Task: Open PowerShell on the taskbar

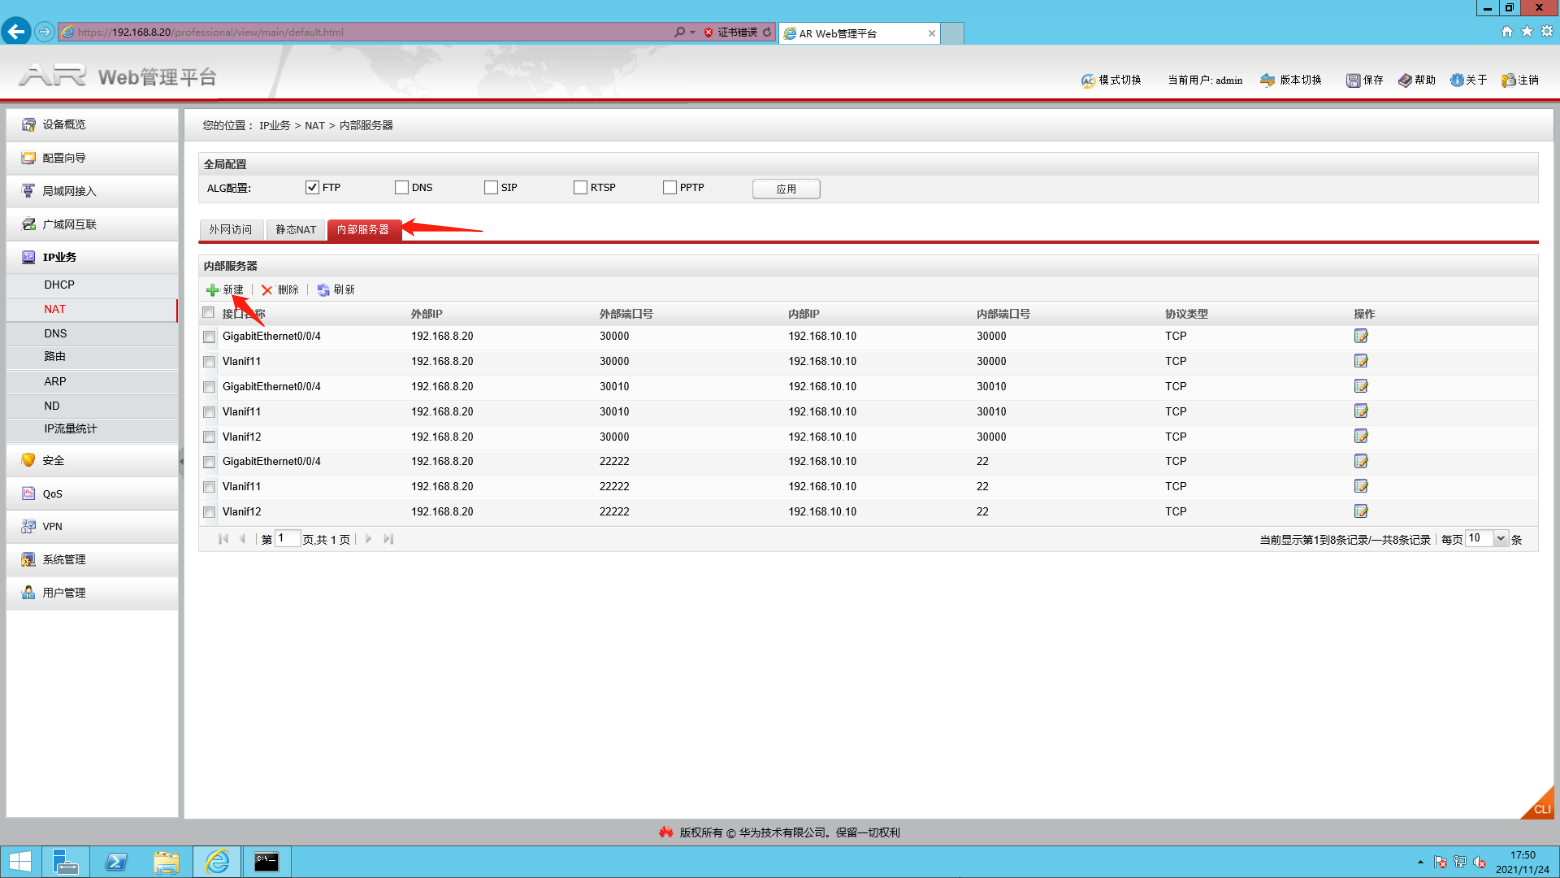Action: (x=116, y=861)
